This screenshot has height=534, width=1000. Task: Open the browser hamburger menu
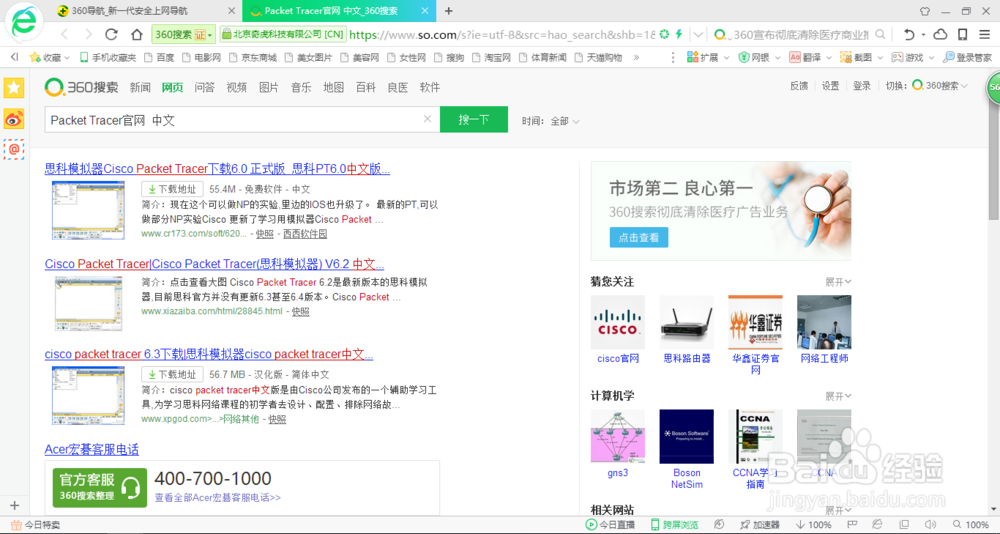985,34
